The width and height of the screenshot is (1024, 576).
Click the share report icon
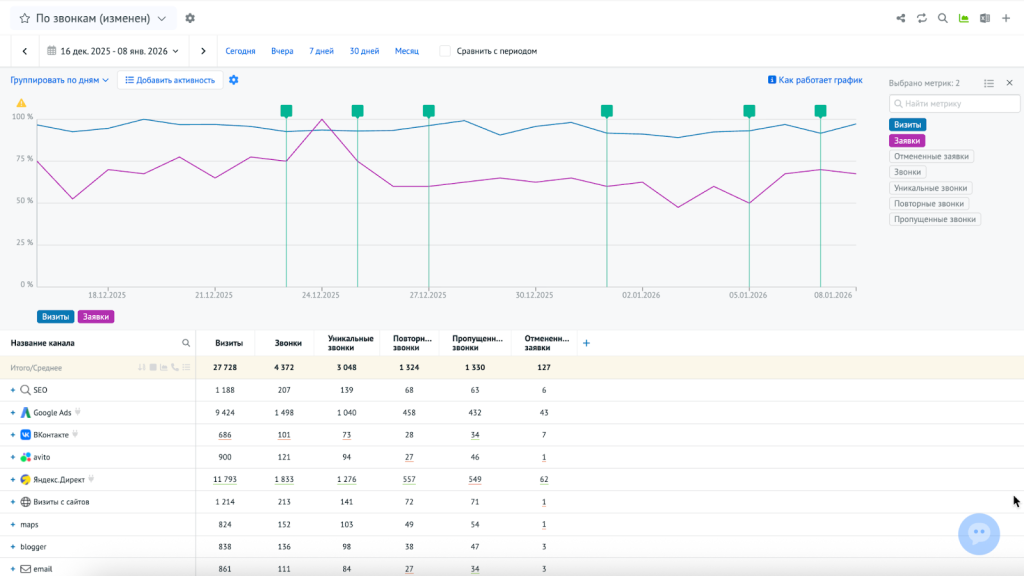tap(901, 18)
